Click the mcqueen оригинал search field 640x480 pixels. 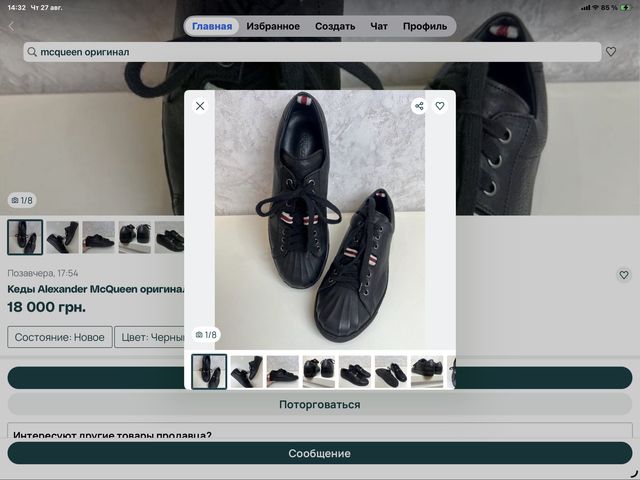pyautogui.click(x=312, y=52)
